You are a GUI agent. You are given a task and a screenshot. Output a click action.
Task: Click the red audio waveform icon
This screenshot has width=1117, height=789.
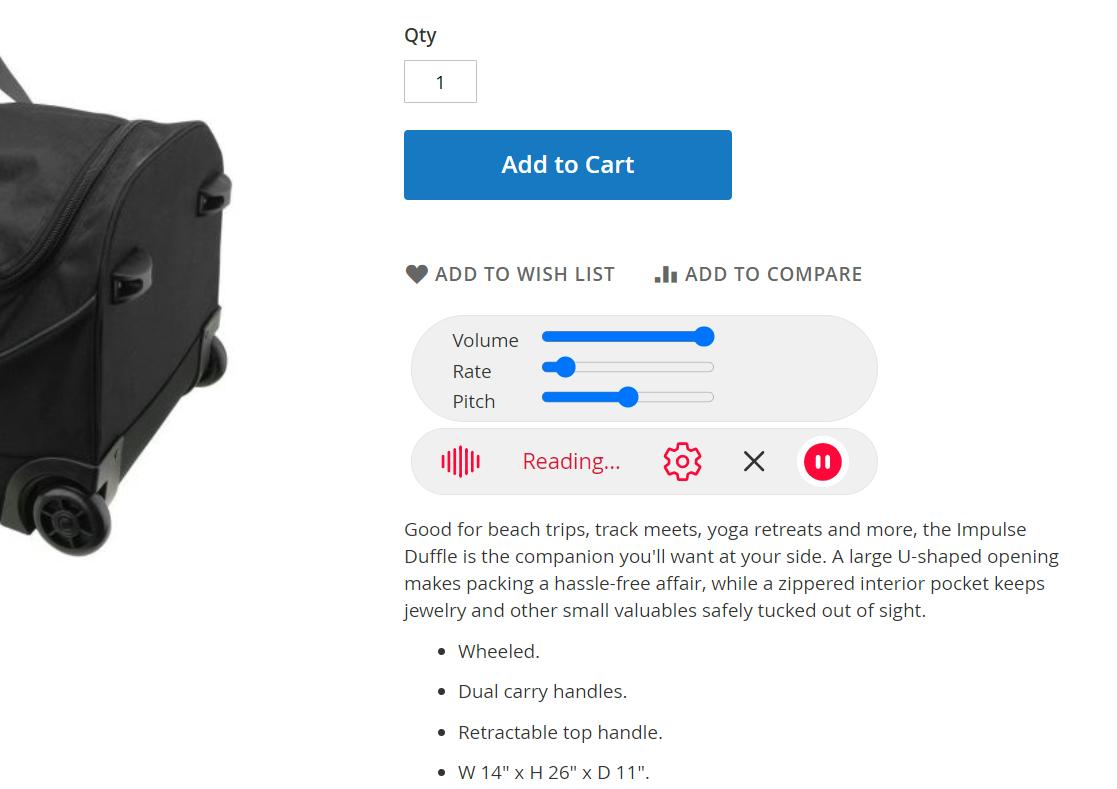point(461,461)
